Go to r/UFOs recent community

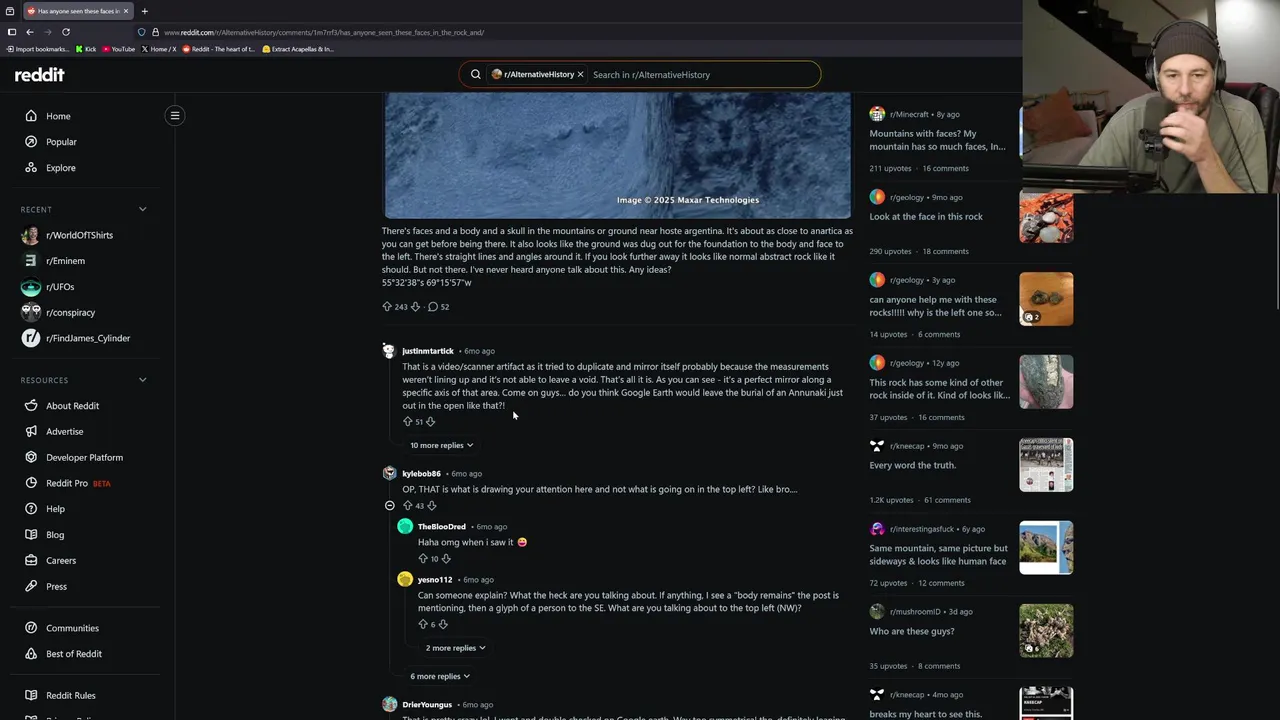point(60,287)
